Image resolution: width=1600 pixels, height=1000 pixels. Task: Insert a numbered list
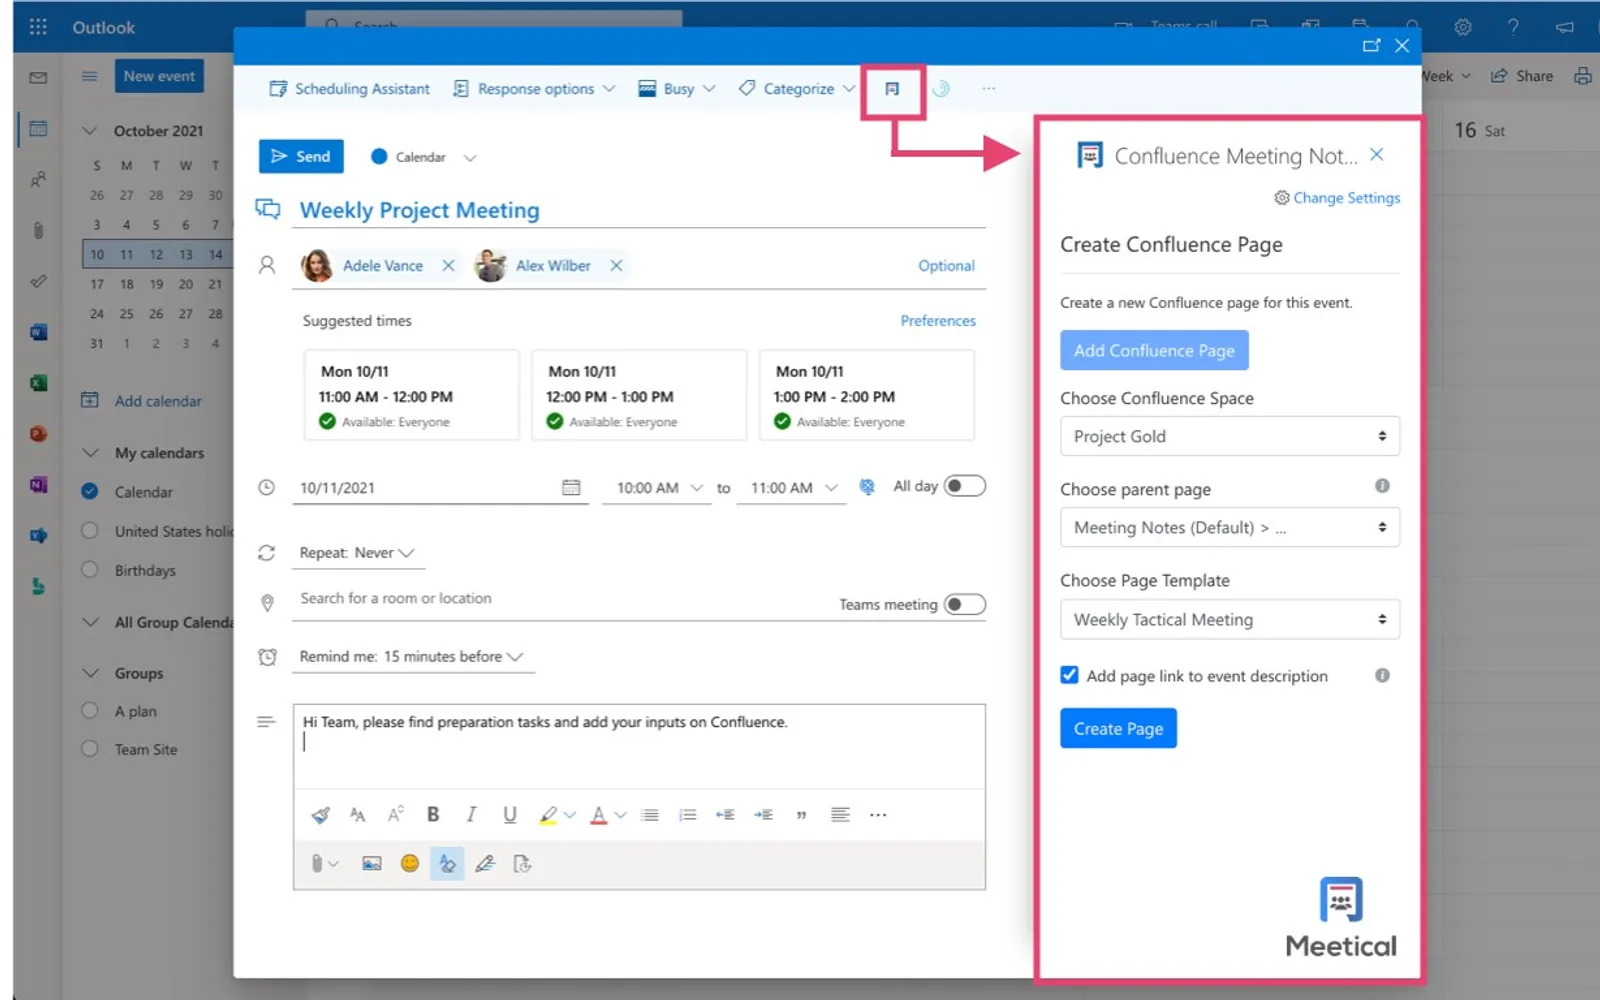tap(688, 814)
